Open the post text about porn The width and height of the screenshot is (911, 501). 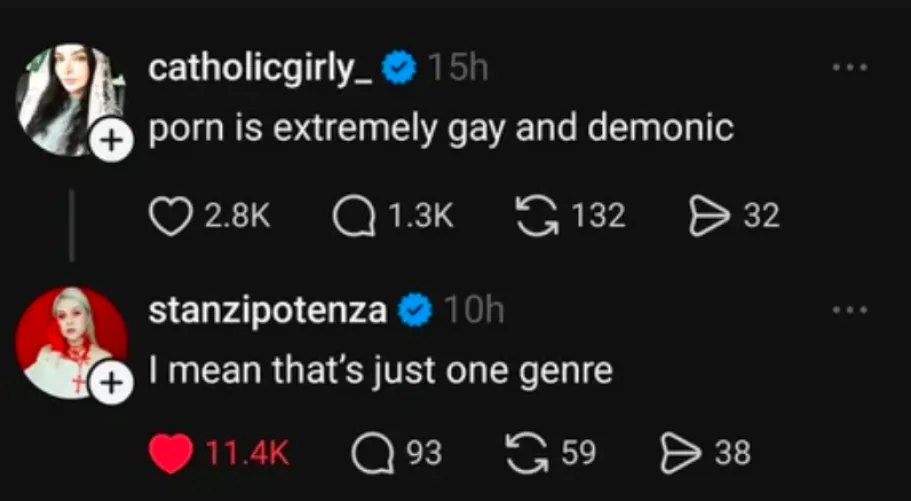pos(441,129)
